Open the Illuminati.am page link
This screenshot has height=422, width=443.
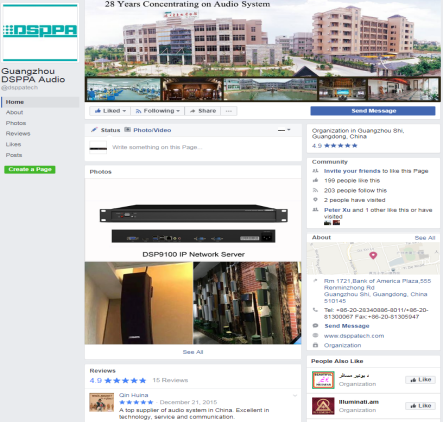(359, 402)
